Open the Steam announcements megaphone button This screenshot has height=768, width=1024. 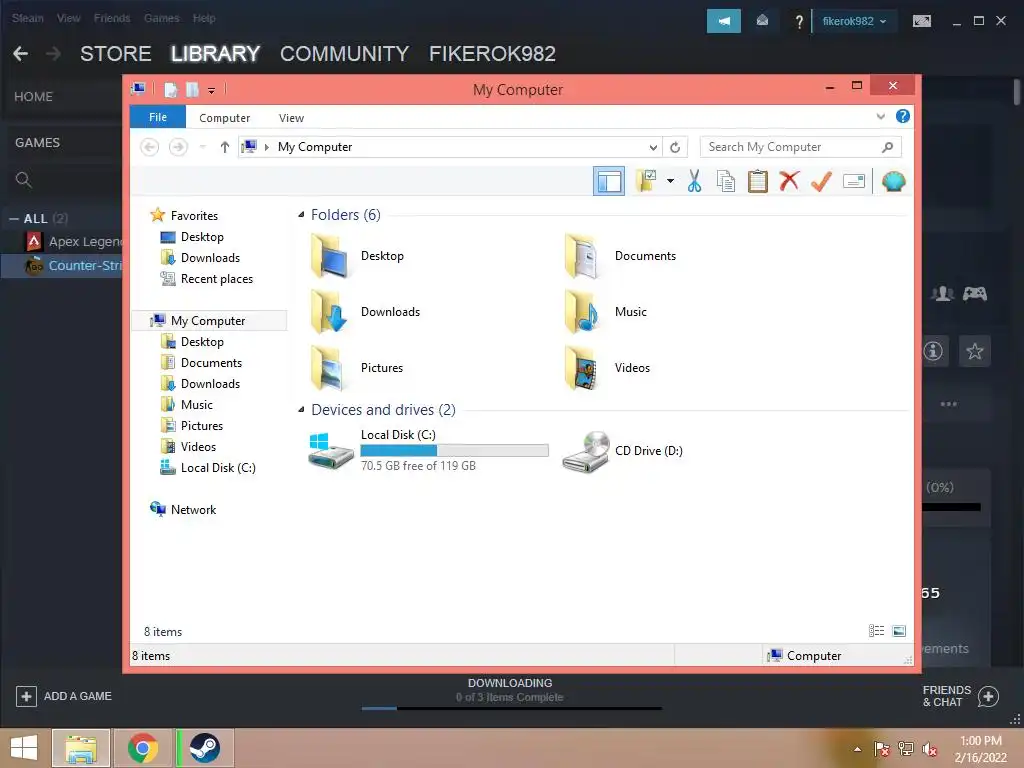pyautogui.click(x=724, y=21)
